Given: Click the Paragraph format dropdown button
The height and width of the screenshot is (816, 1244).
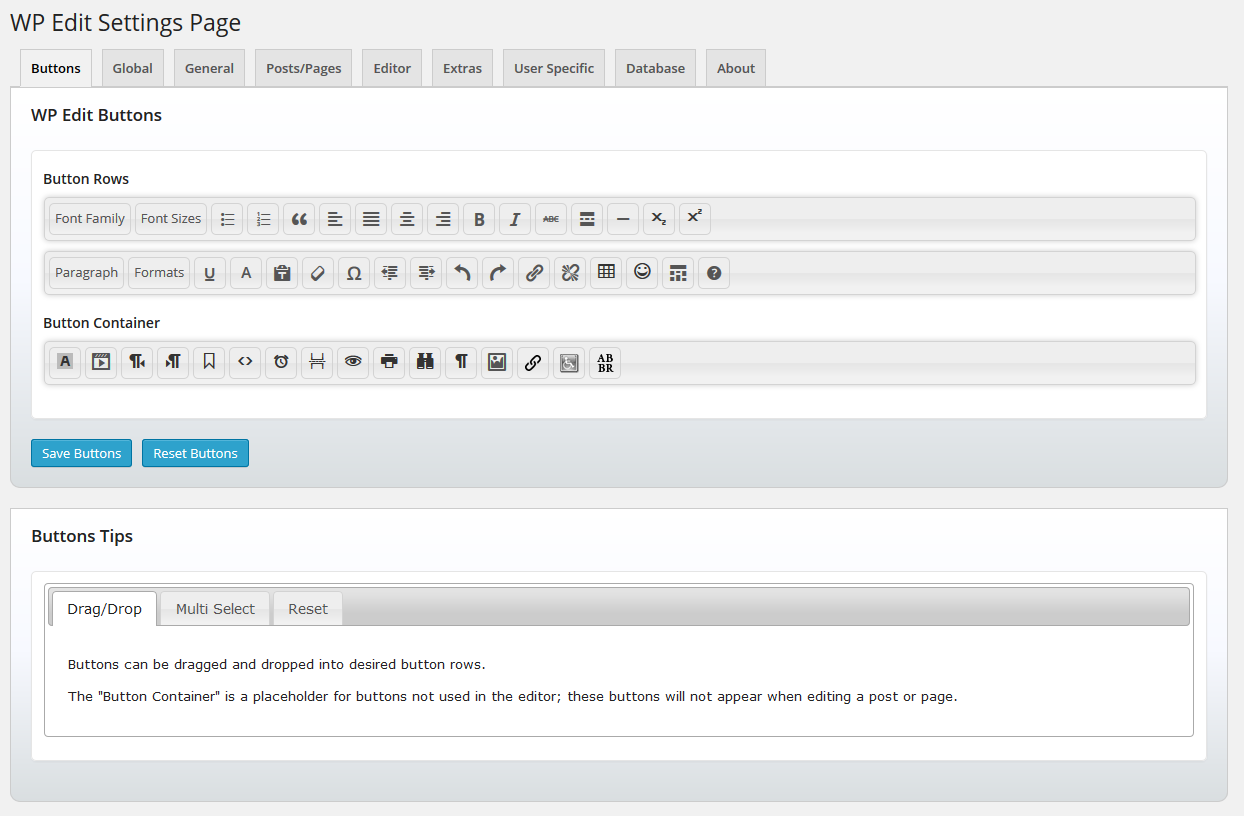Looking at the screenshot, I should [87, 273].
